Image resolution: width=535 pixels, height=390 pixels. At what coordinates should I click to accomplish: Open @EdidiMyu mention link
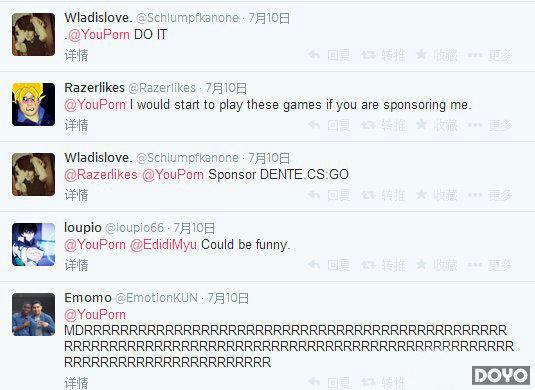(163, 245)
